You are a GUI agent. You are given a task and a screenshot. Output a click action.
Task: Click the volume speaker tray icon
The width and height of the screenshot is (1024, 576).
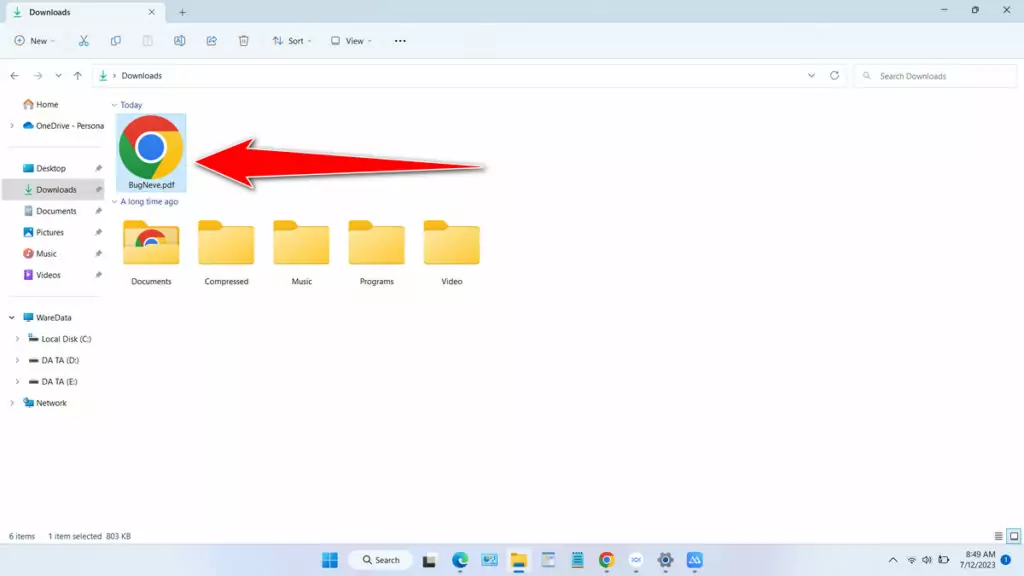tap(927, 560)
